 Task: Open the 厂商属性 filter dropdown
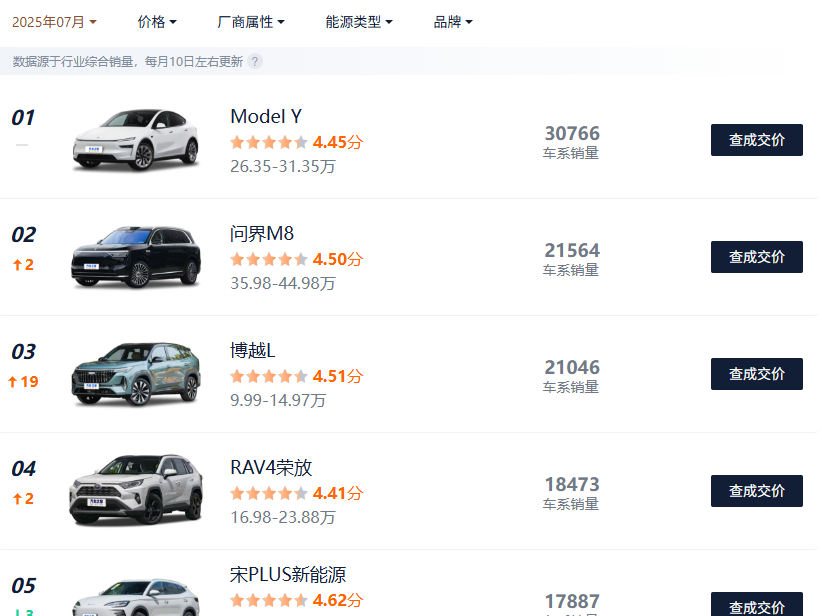tap(251, 22)
